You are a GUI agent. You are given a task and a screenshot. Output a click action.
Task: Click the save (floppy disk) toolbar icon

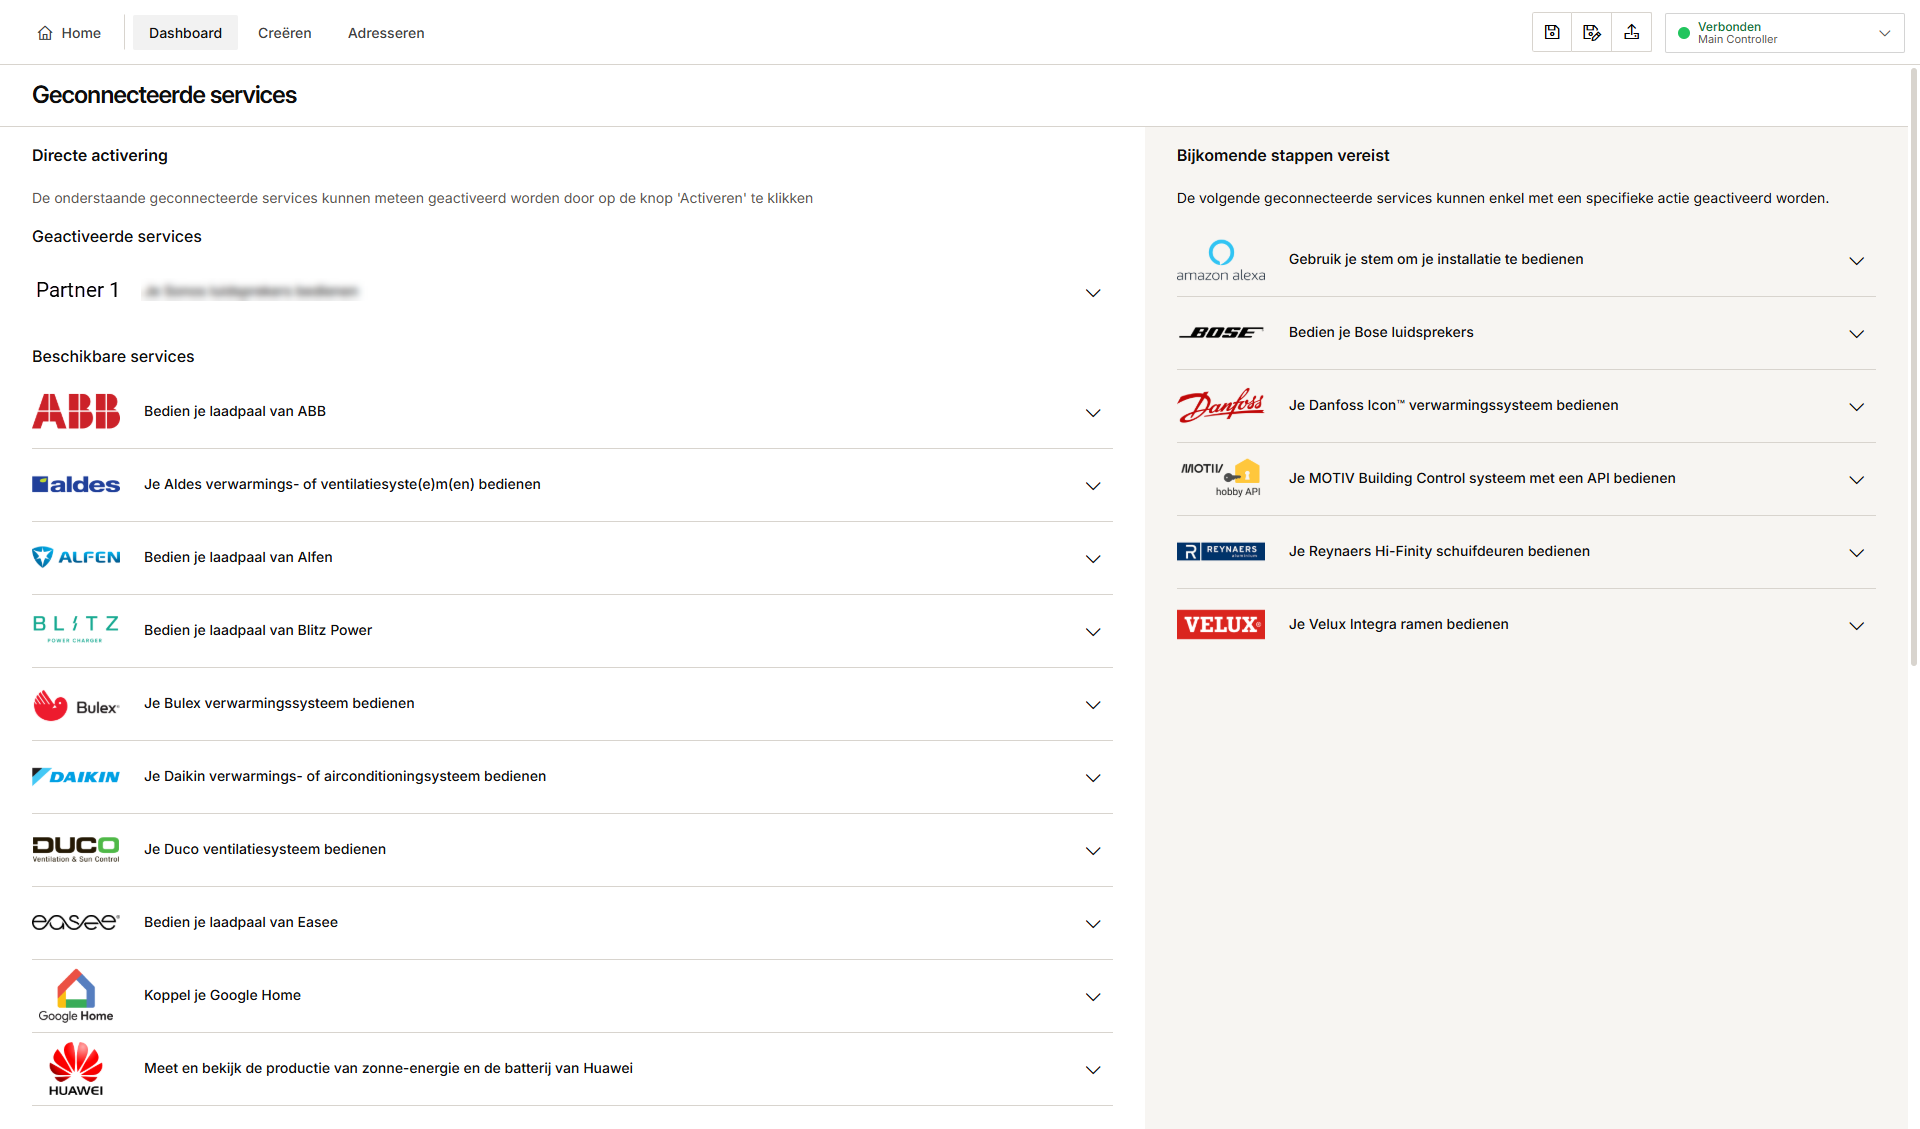(x=1552, y=33)
